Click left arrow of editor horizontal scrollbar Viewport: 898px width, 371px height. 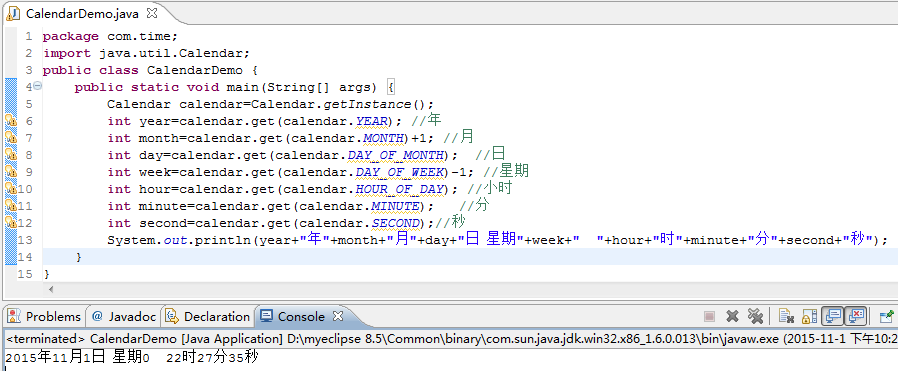[51, 290]
